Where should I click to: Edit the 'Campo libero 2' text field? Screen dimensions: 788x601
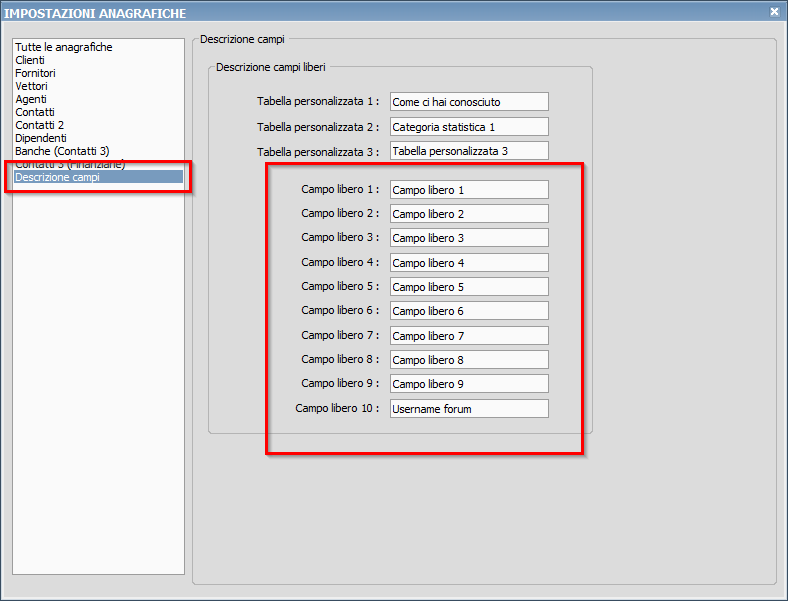point(469,214)
